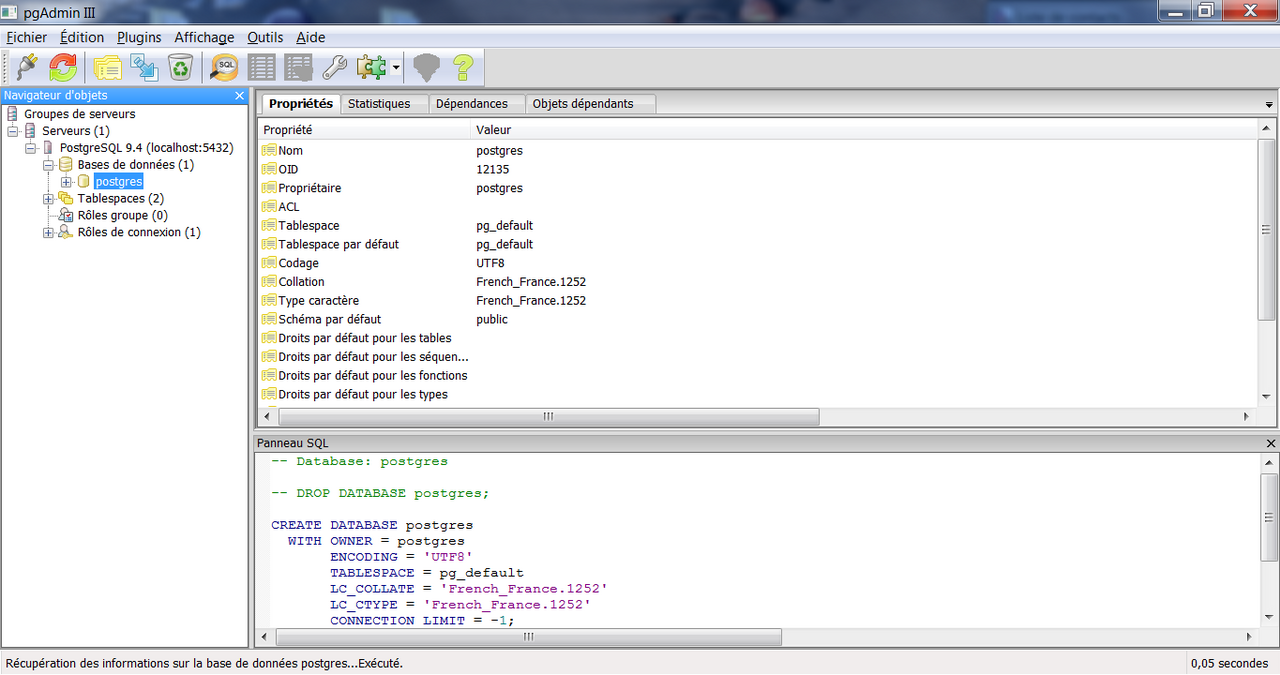This screenshot has width=1280, height=675.
Task: Select Droits par défaut pour les types
Action: 758,394
